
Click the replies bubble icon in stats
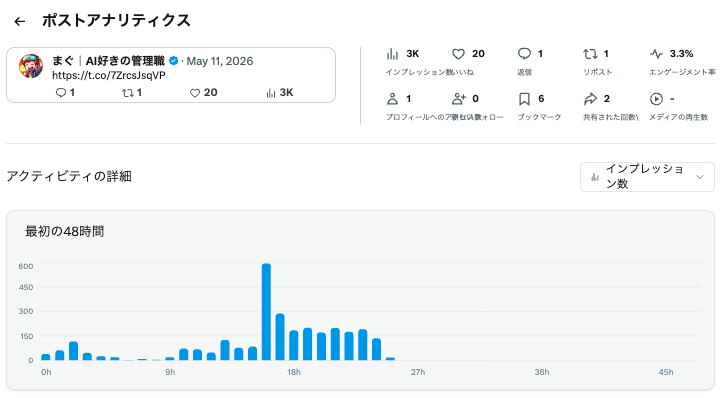[524, 53]
